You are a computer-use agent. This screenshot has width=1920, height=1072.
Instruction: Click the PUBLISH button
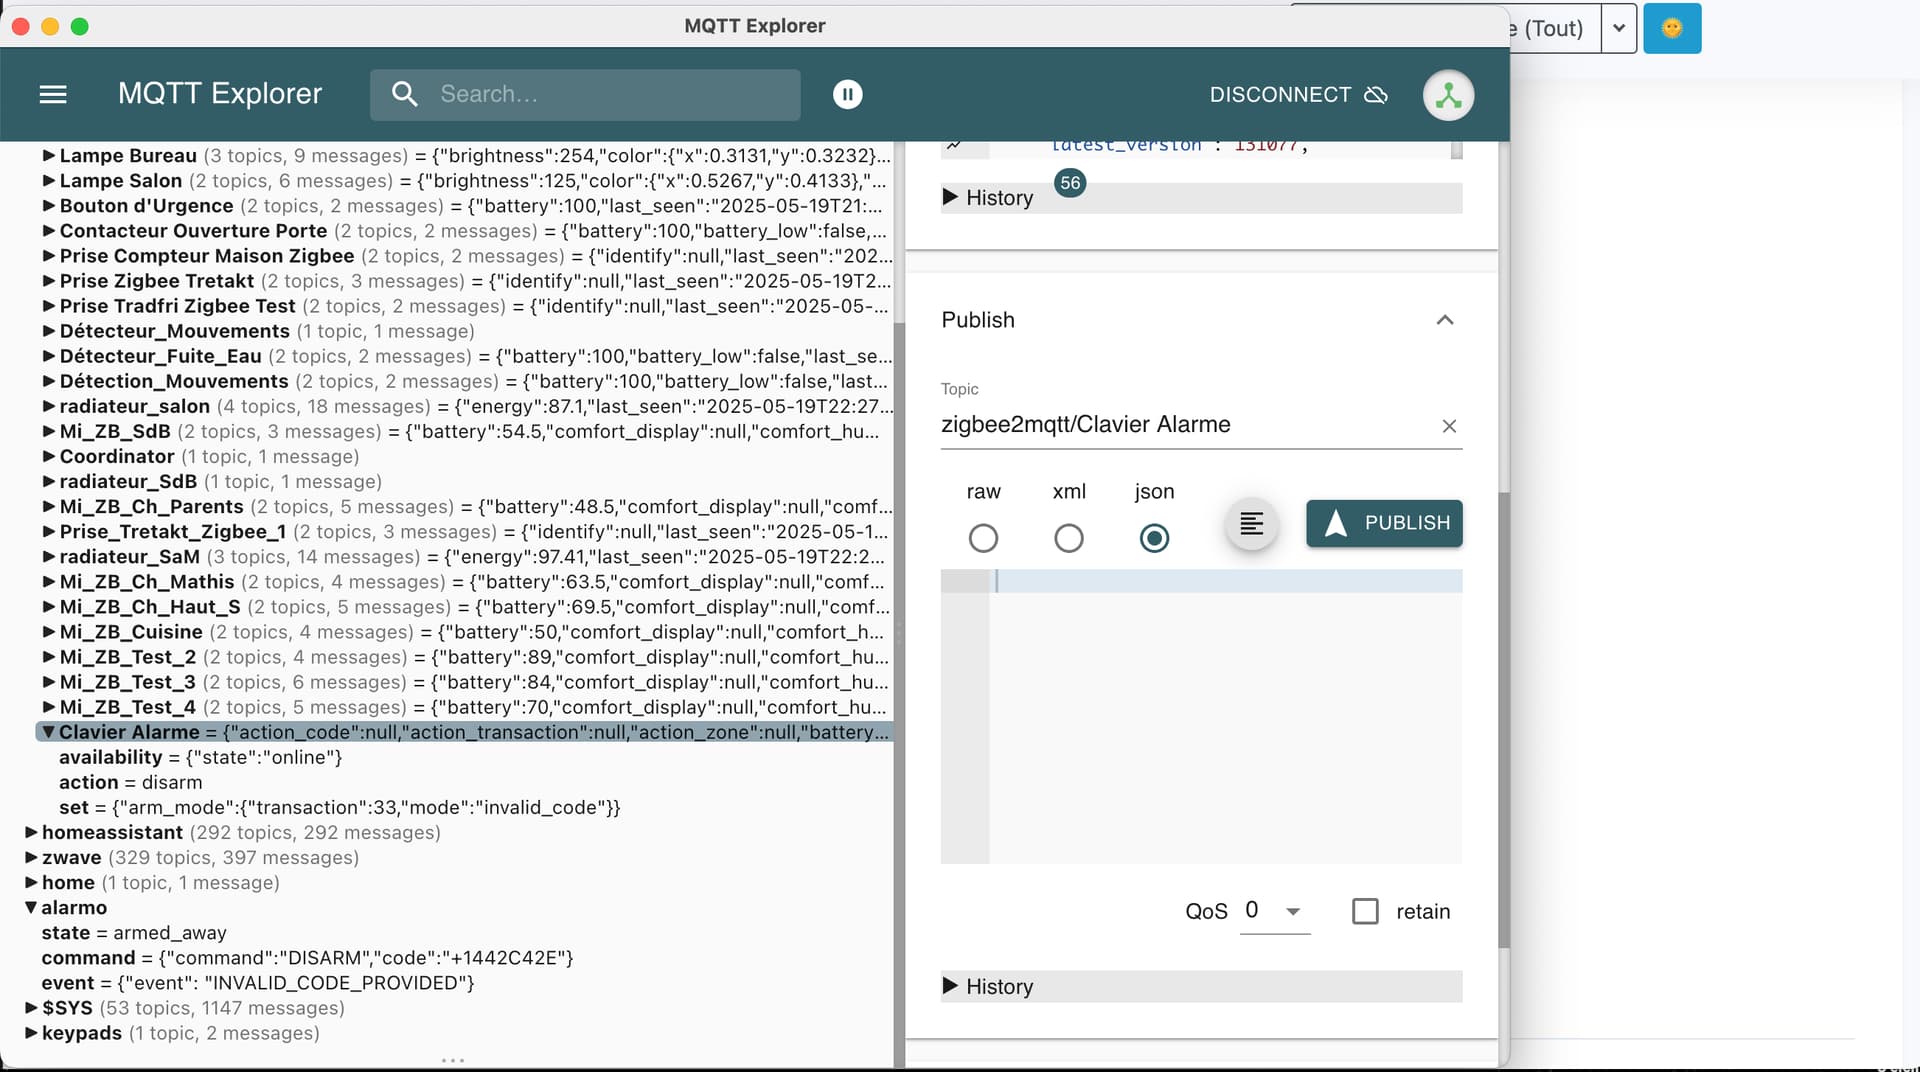point(1384,523)
